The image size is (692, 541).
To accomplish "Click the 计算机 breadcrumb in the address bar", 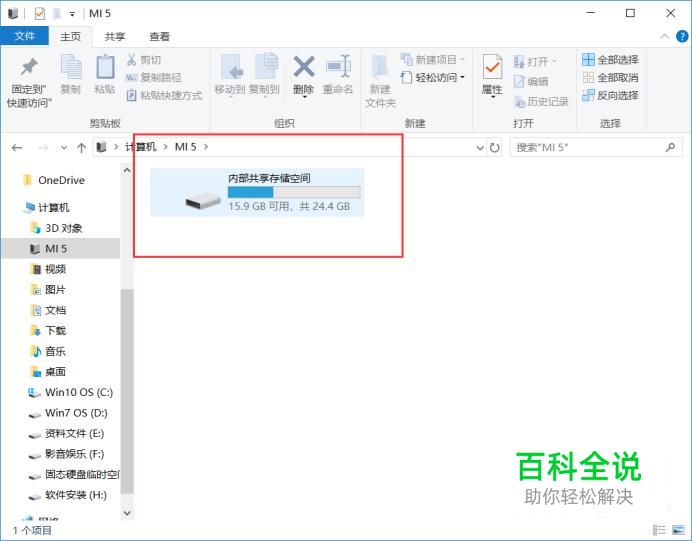I will 140,147.
